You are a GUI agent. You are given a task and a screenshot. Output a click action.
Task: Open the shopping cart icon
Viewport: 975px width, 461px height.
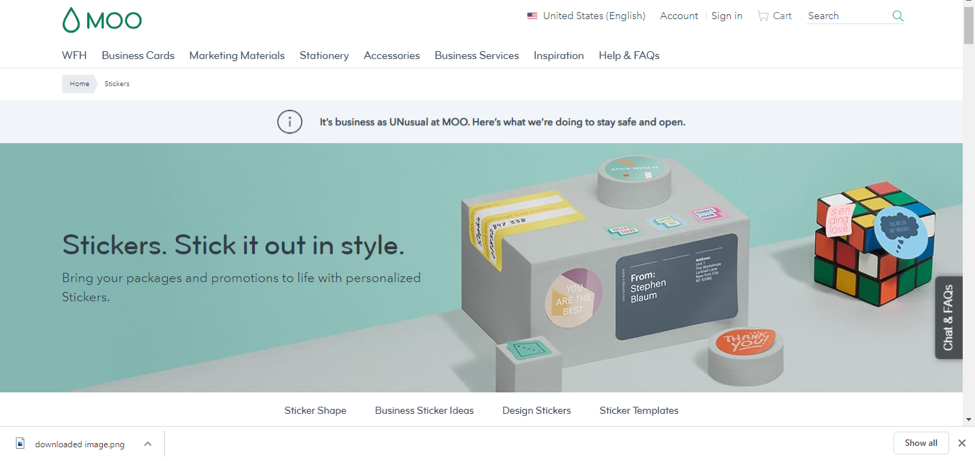point(762,16)
